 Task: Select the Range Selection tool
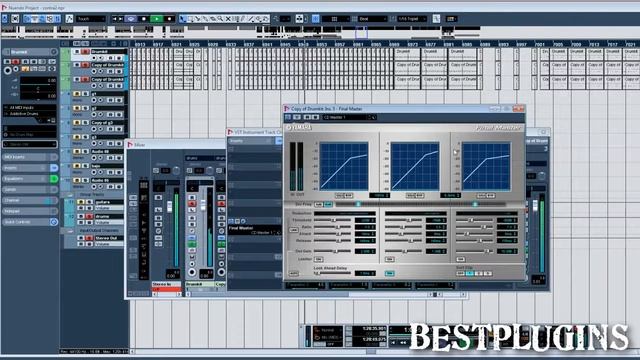point(190,19)
